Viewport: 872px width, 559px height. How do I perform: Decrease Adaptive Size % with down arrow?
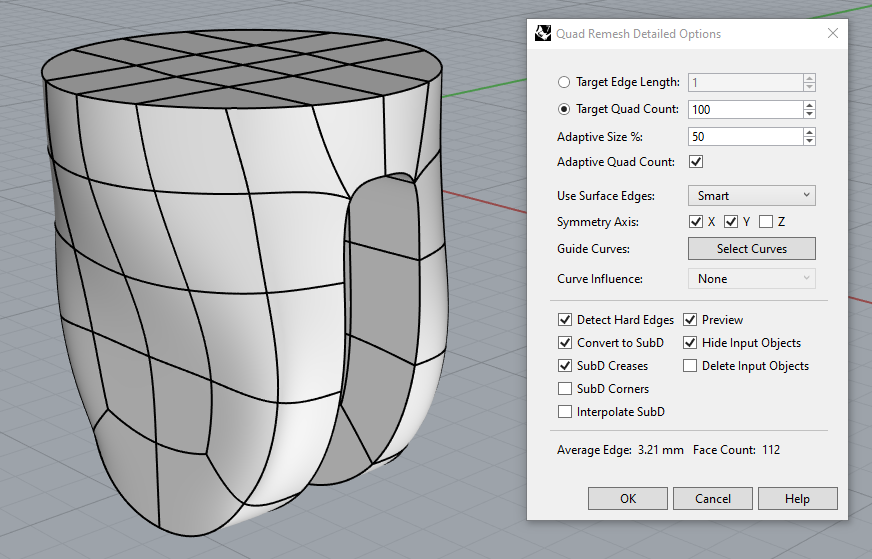click(809, 141)
